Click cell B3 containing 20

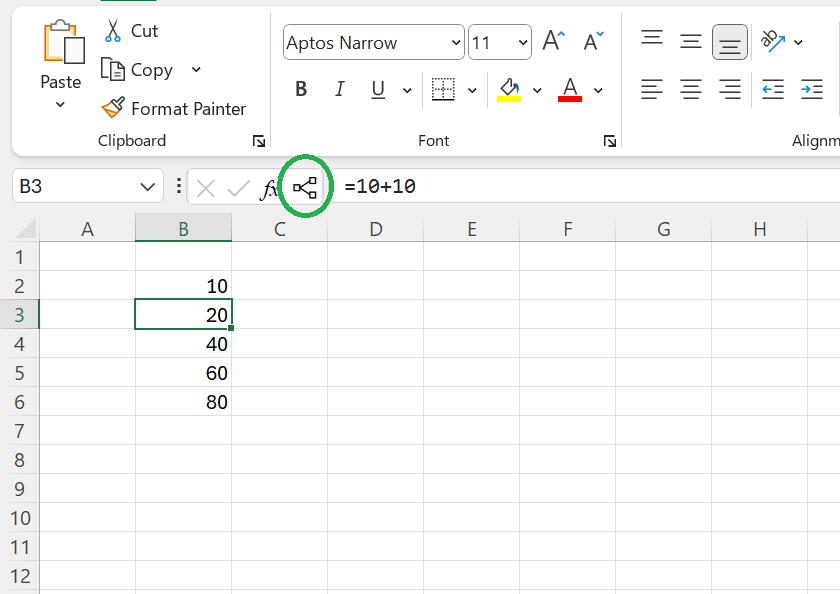pos(183,314)
